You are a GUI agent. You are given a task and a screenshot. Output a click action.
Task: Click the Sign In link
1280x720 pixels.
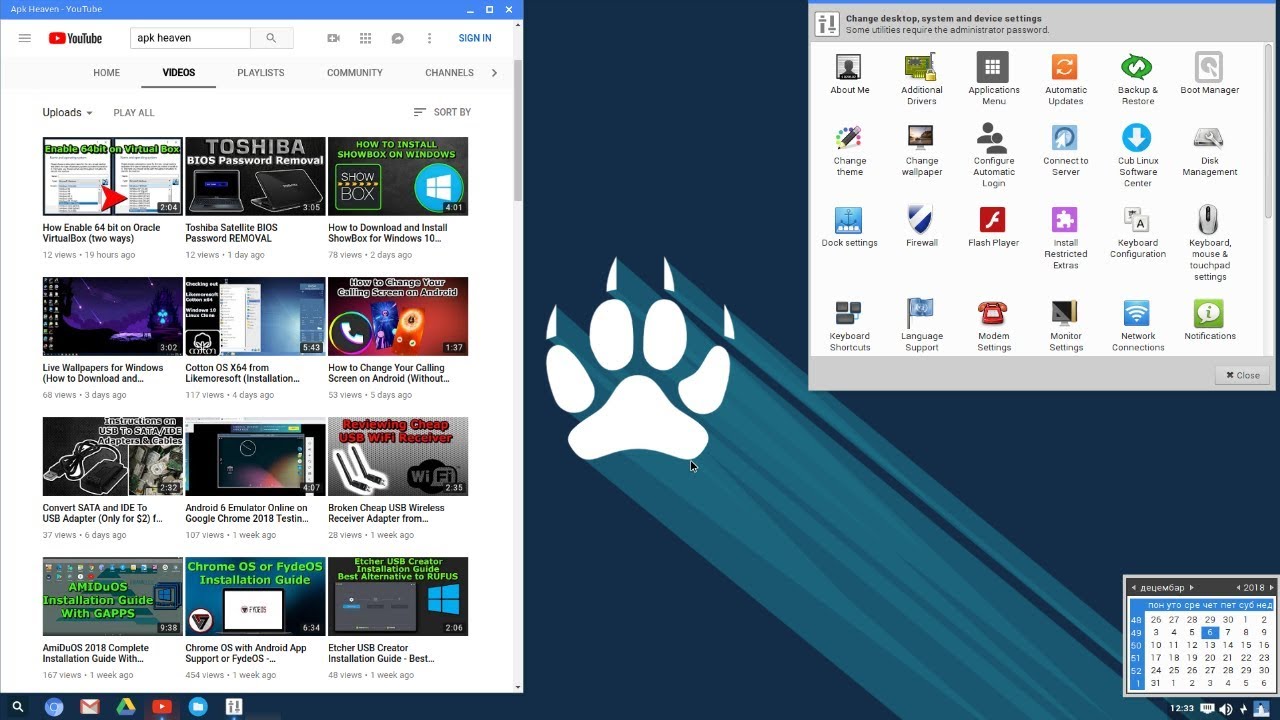coord(475,38)
